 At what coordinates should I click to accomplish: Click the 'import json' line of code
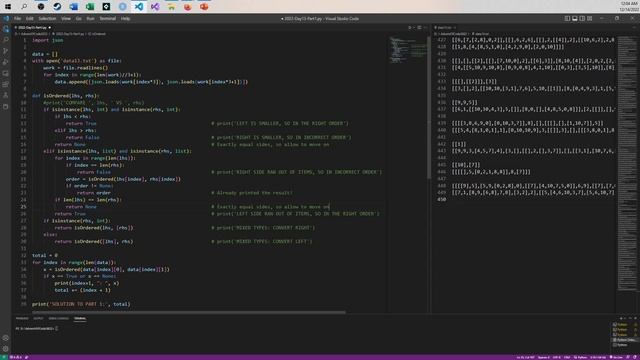pos(48,40)
